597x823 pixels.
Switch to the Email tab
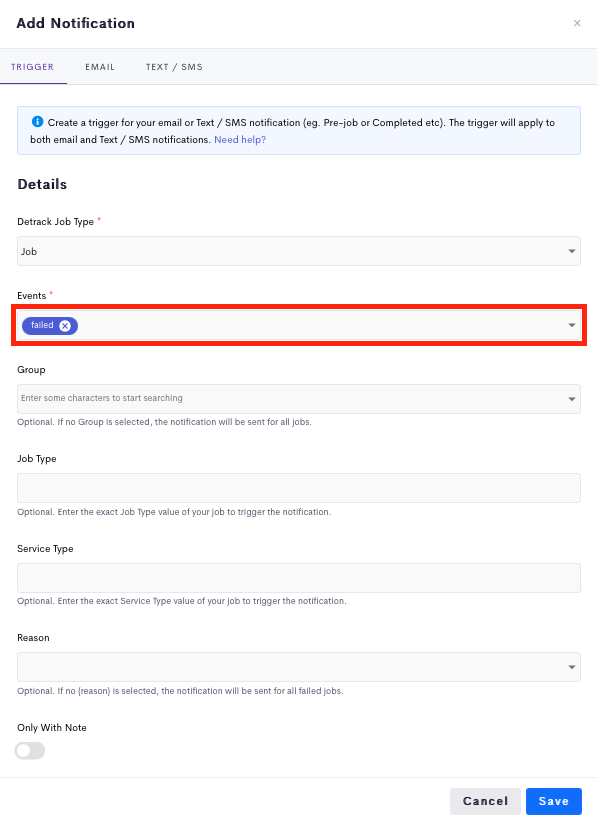pos(100,67)
